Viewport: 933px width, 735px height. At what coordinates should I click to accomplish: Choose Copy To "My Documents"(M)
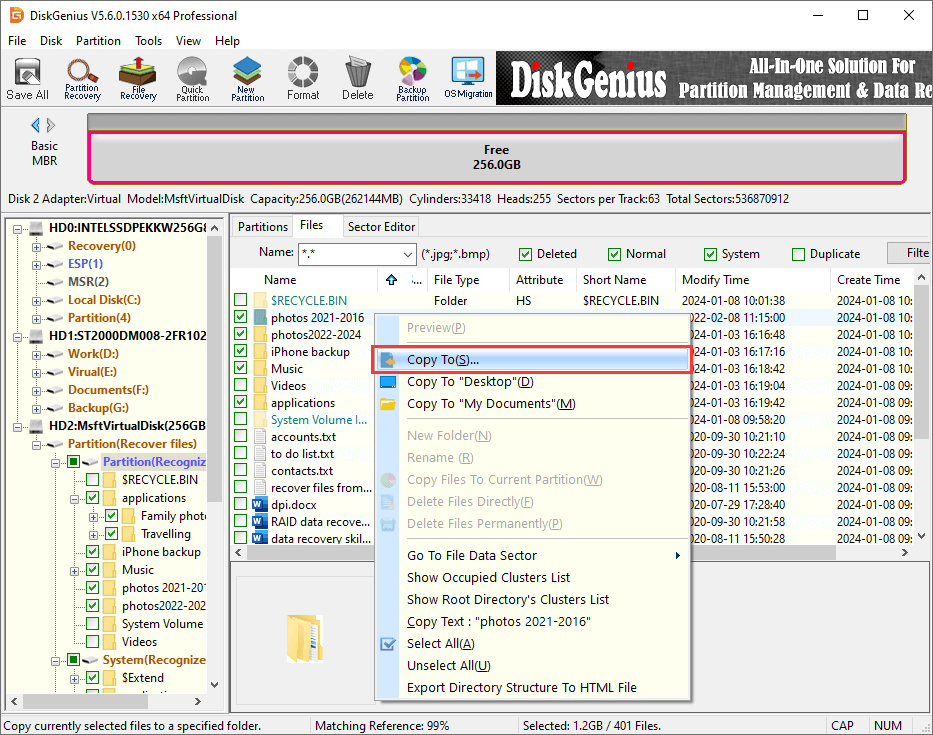(x=532, y=404)
